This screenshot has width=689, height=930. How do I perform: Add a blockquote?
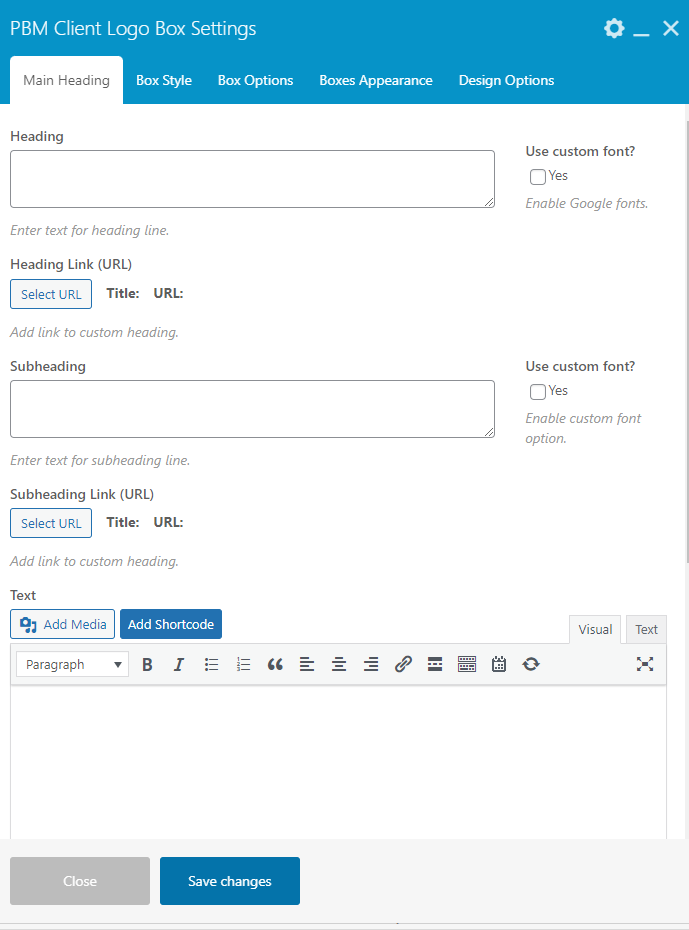[x=275, y=664]
